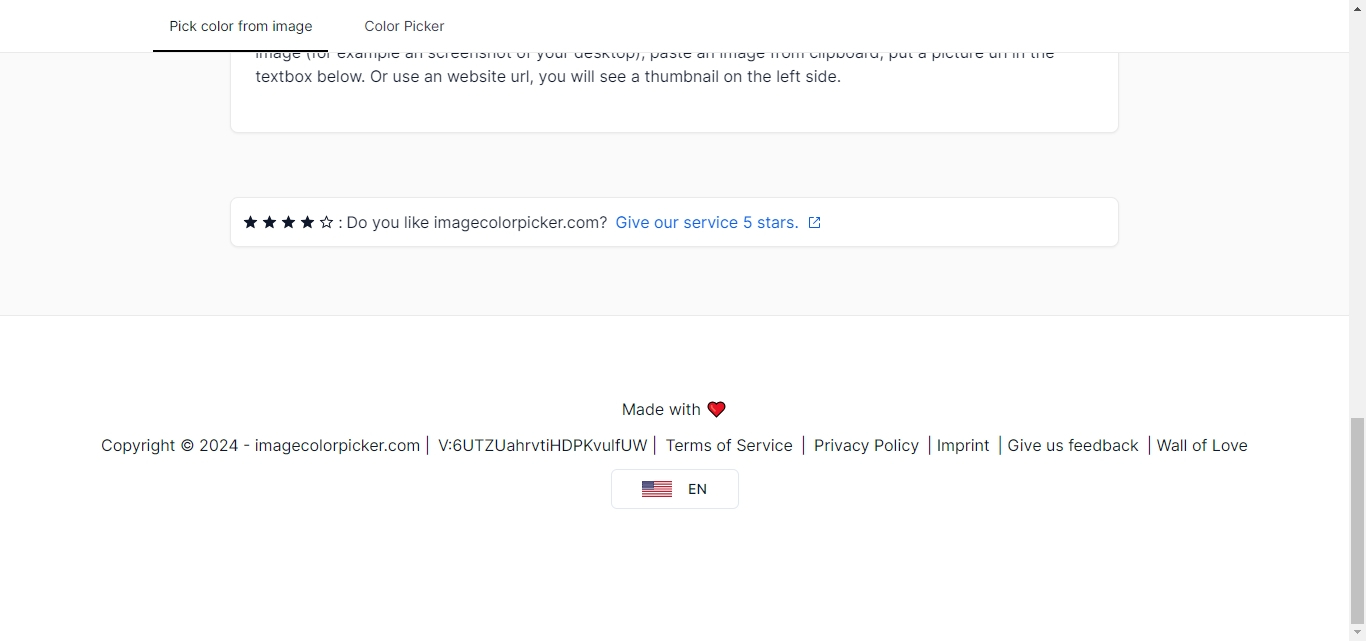Click the fourth filled rating star

pos(307,222)
